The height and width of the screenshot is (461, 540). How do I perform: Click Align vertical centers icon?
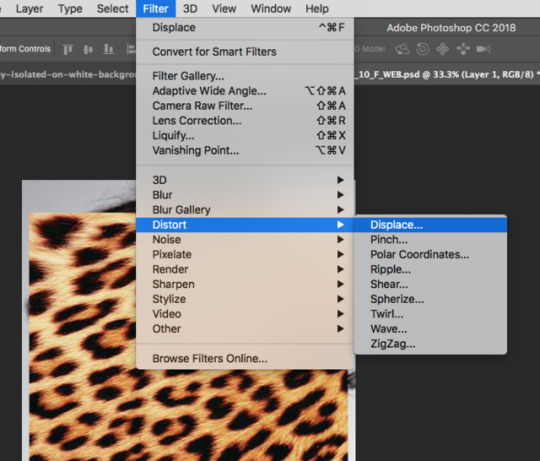(88, 49)
